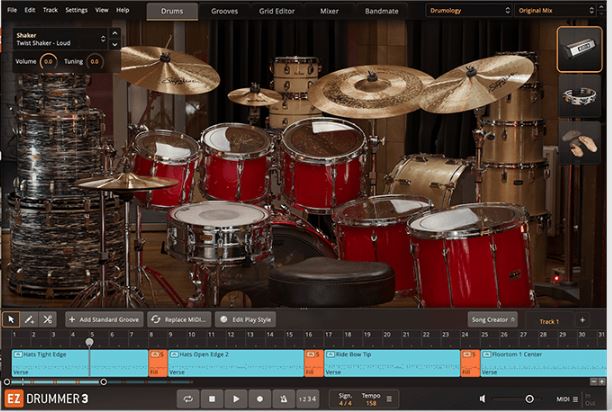The image size is (612, 412).
Task: Click Add Standard Groove button
Action: point(104,320)
